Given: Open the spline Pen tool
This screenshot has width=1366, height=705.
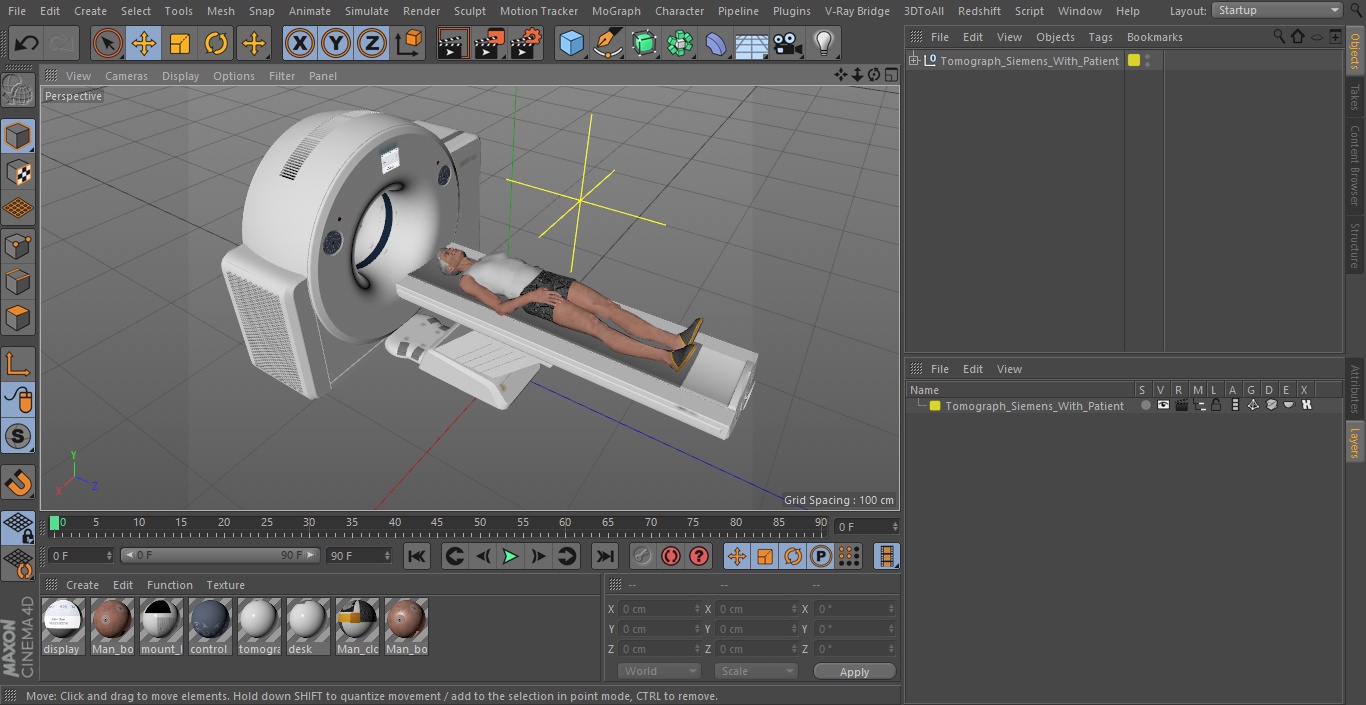Looking at the screenshot, I should point(607,43).
